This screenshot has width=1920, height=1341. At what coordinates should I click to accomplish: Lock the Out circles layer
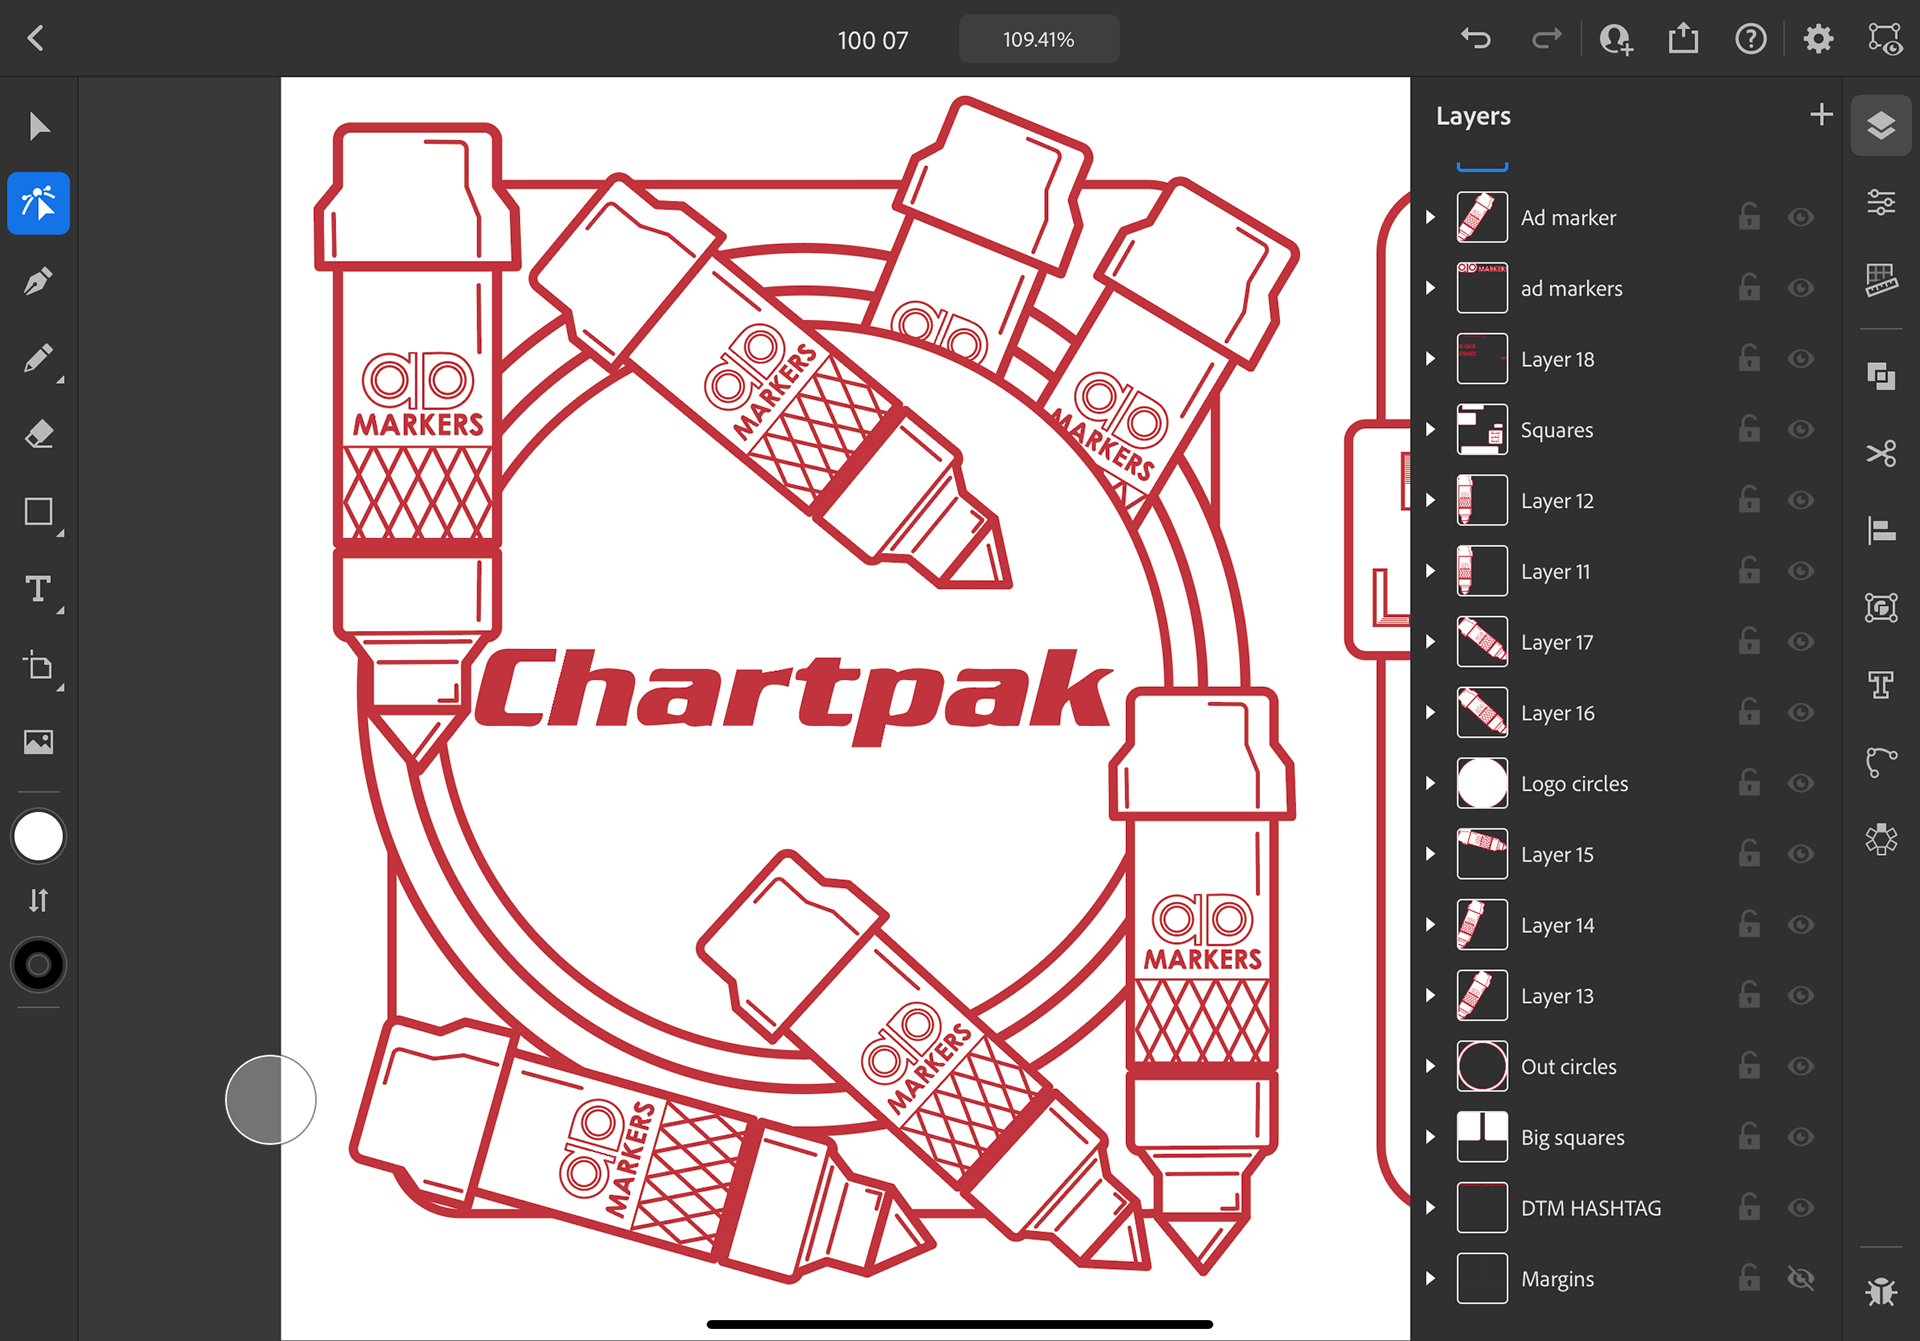click(x=1749, y=1065)
